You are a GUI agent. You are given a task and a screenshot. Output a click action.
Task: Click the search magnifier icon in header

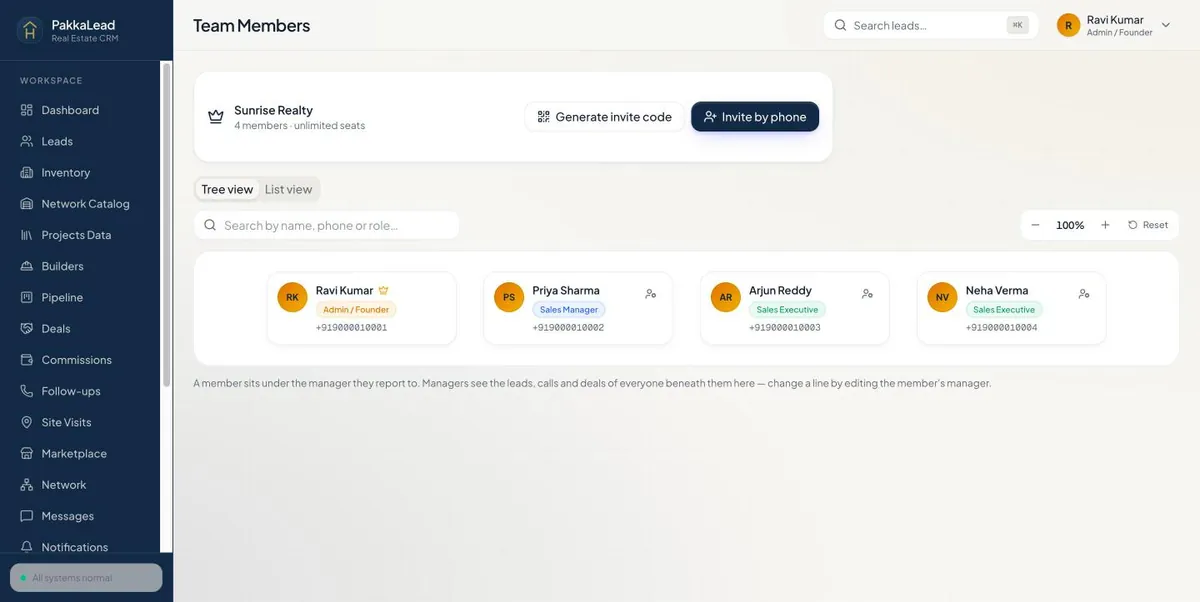coord(840,25)
